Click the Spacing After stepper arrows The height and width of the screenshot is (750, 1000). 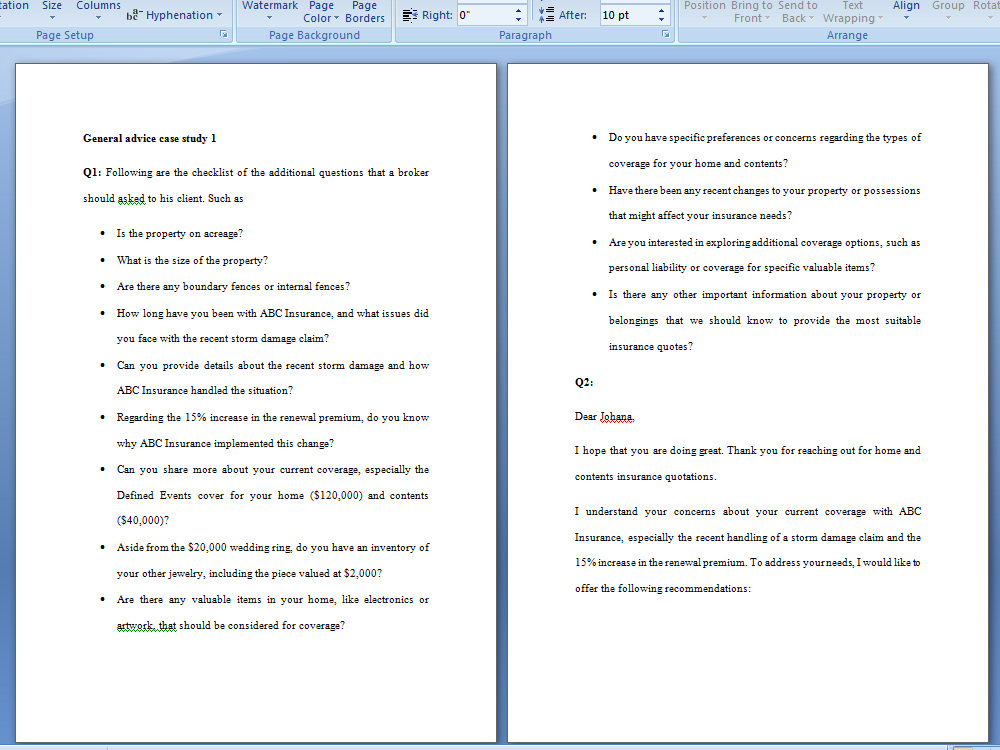point(661,15)
